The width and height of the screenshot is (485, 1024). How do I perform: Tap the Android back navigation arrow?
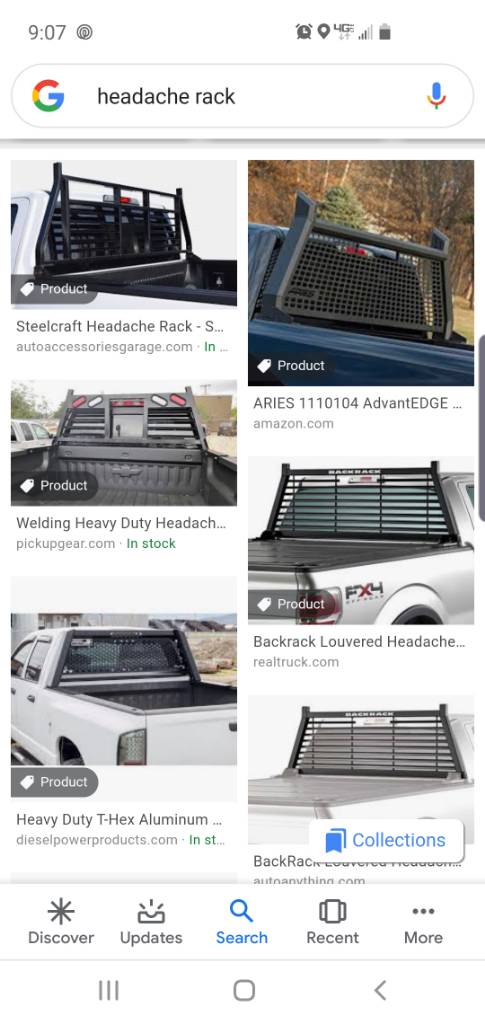[381, 990]
